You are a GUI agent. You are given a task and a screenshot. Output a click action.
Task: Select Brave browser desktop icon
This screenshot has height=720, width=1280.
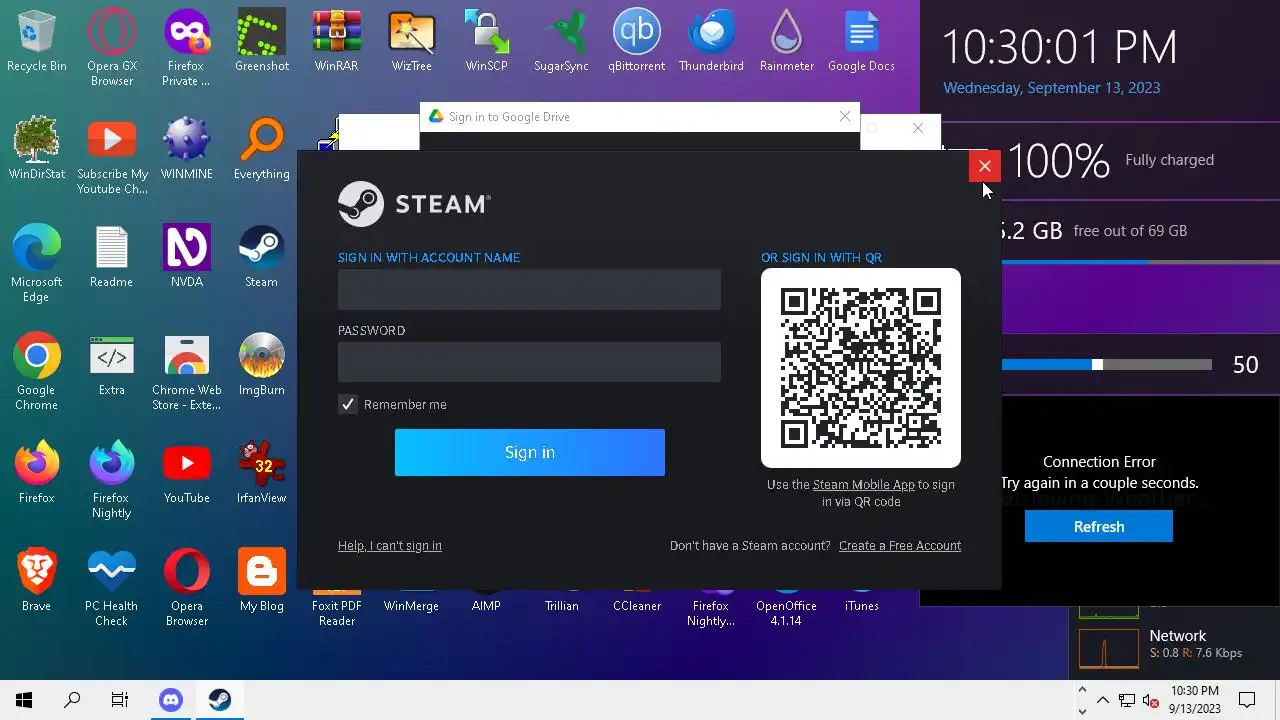pos(37,582)
